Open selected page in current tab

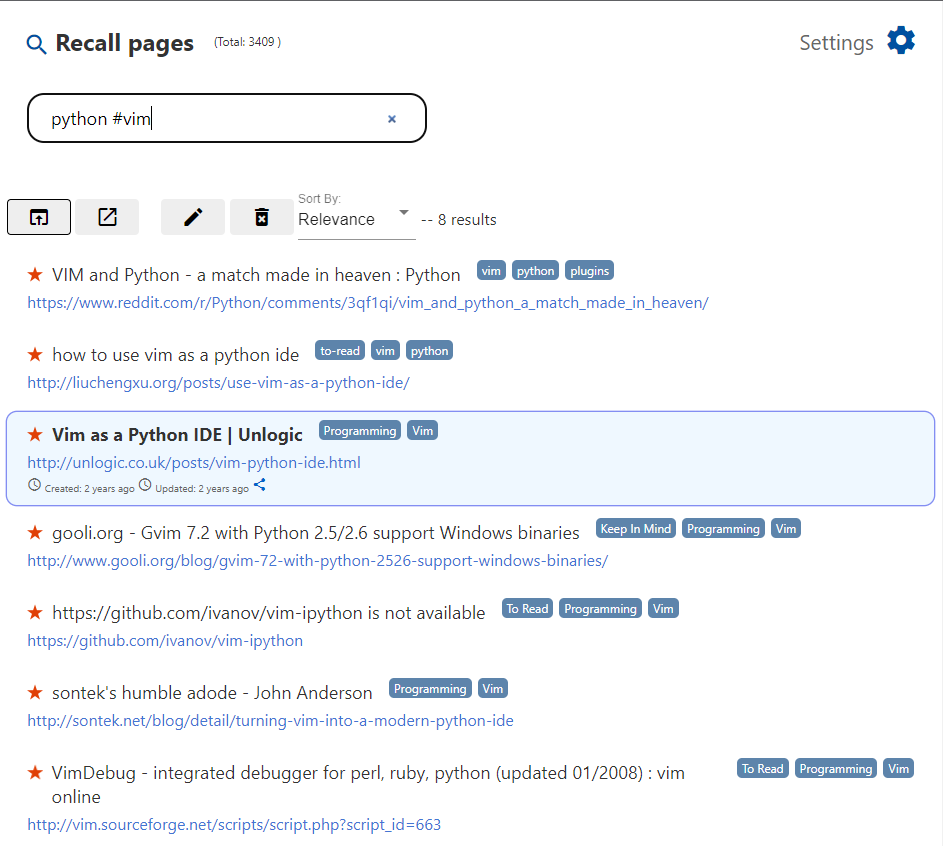tap(38, 216)
